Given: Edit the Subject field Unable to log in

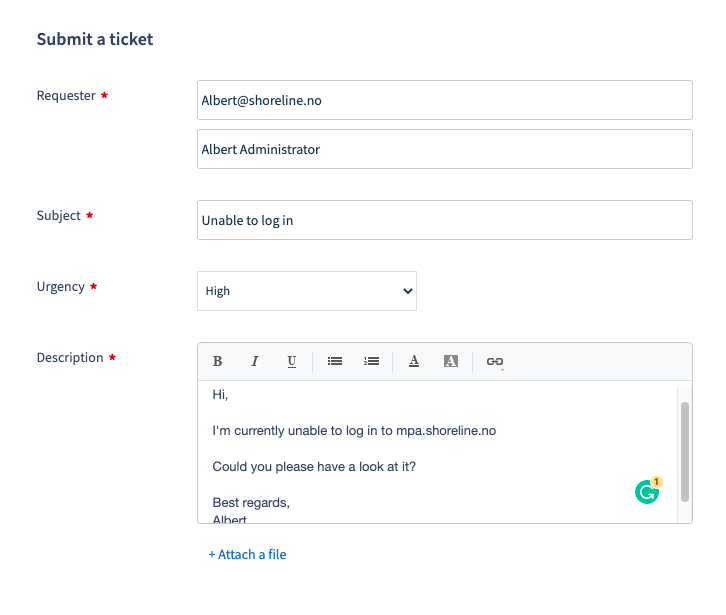Looking at the screenshot, I should (x=445, y=220).
